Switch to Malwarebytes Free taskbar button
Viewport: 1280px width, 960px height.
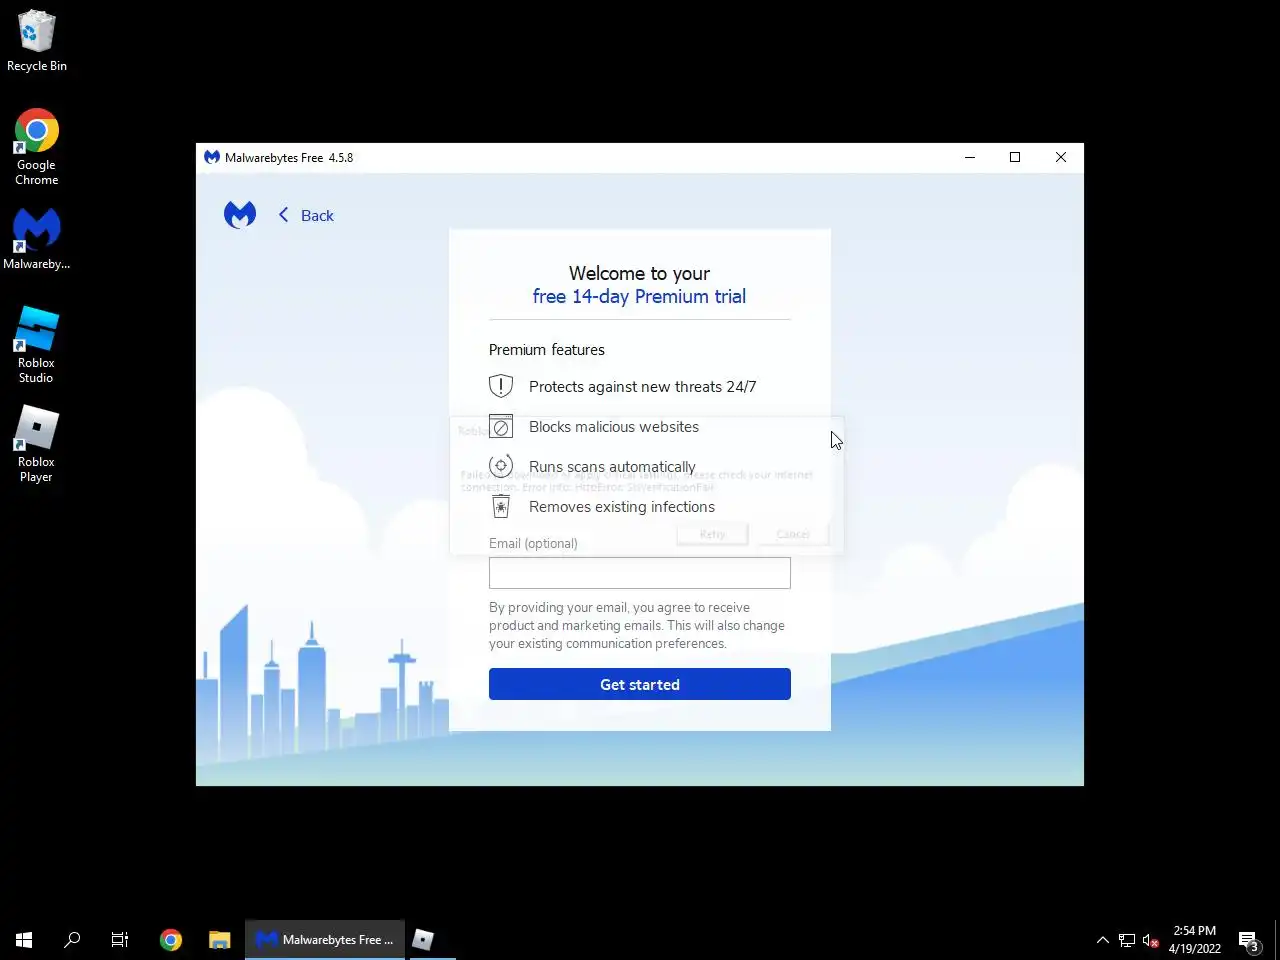point(325,939)
